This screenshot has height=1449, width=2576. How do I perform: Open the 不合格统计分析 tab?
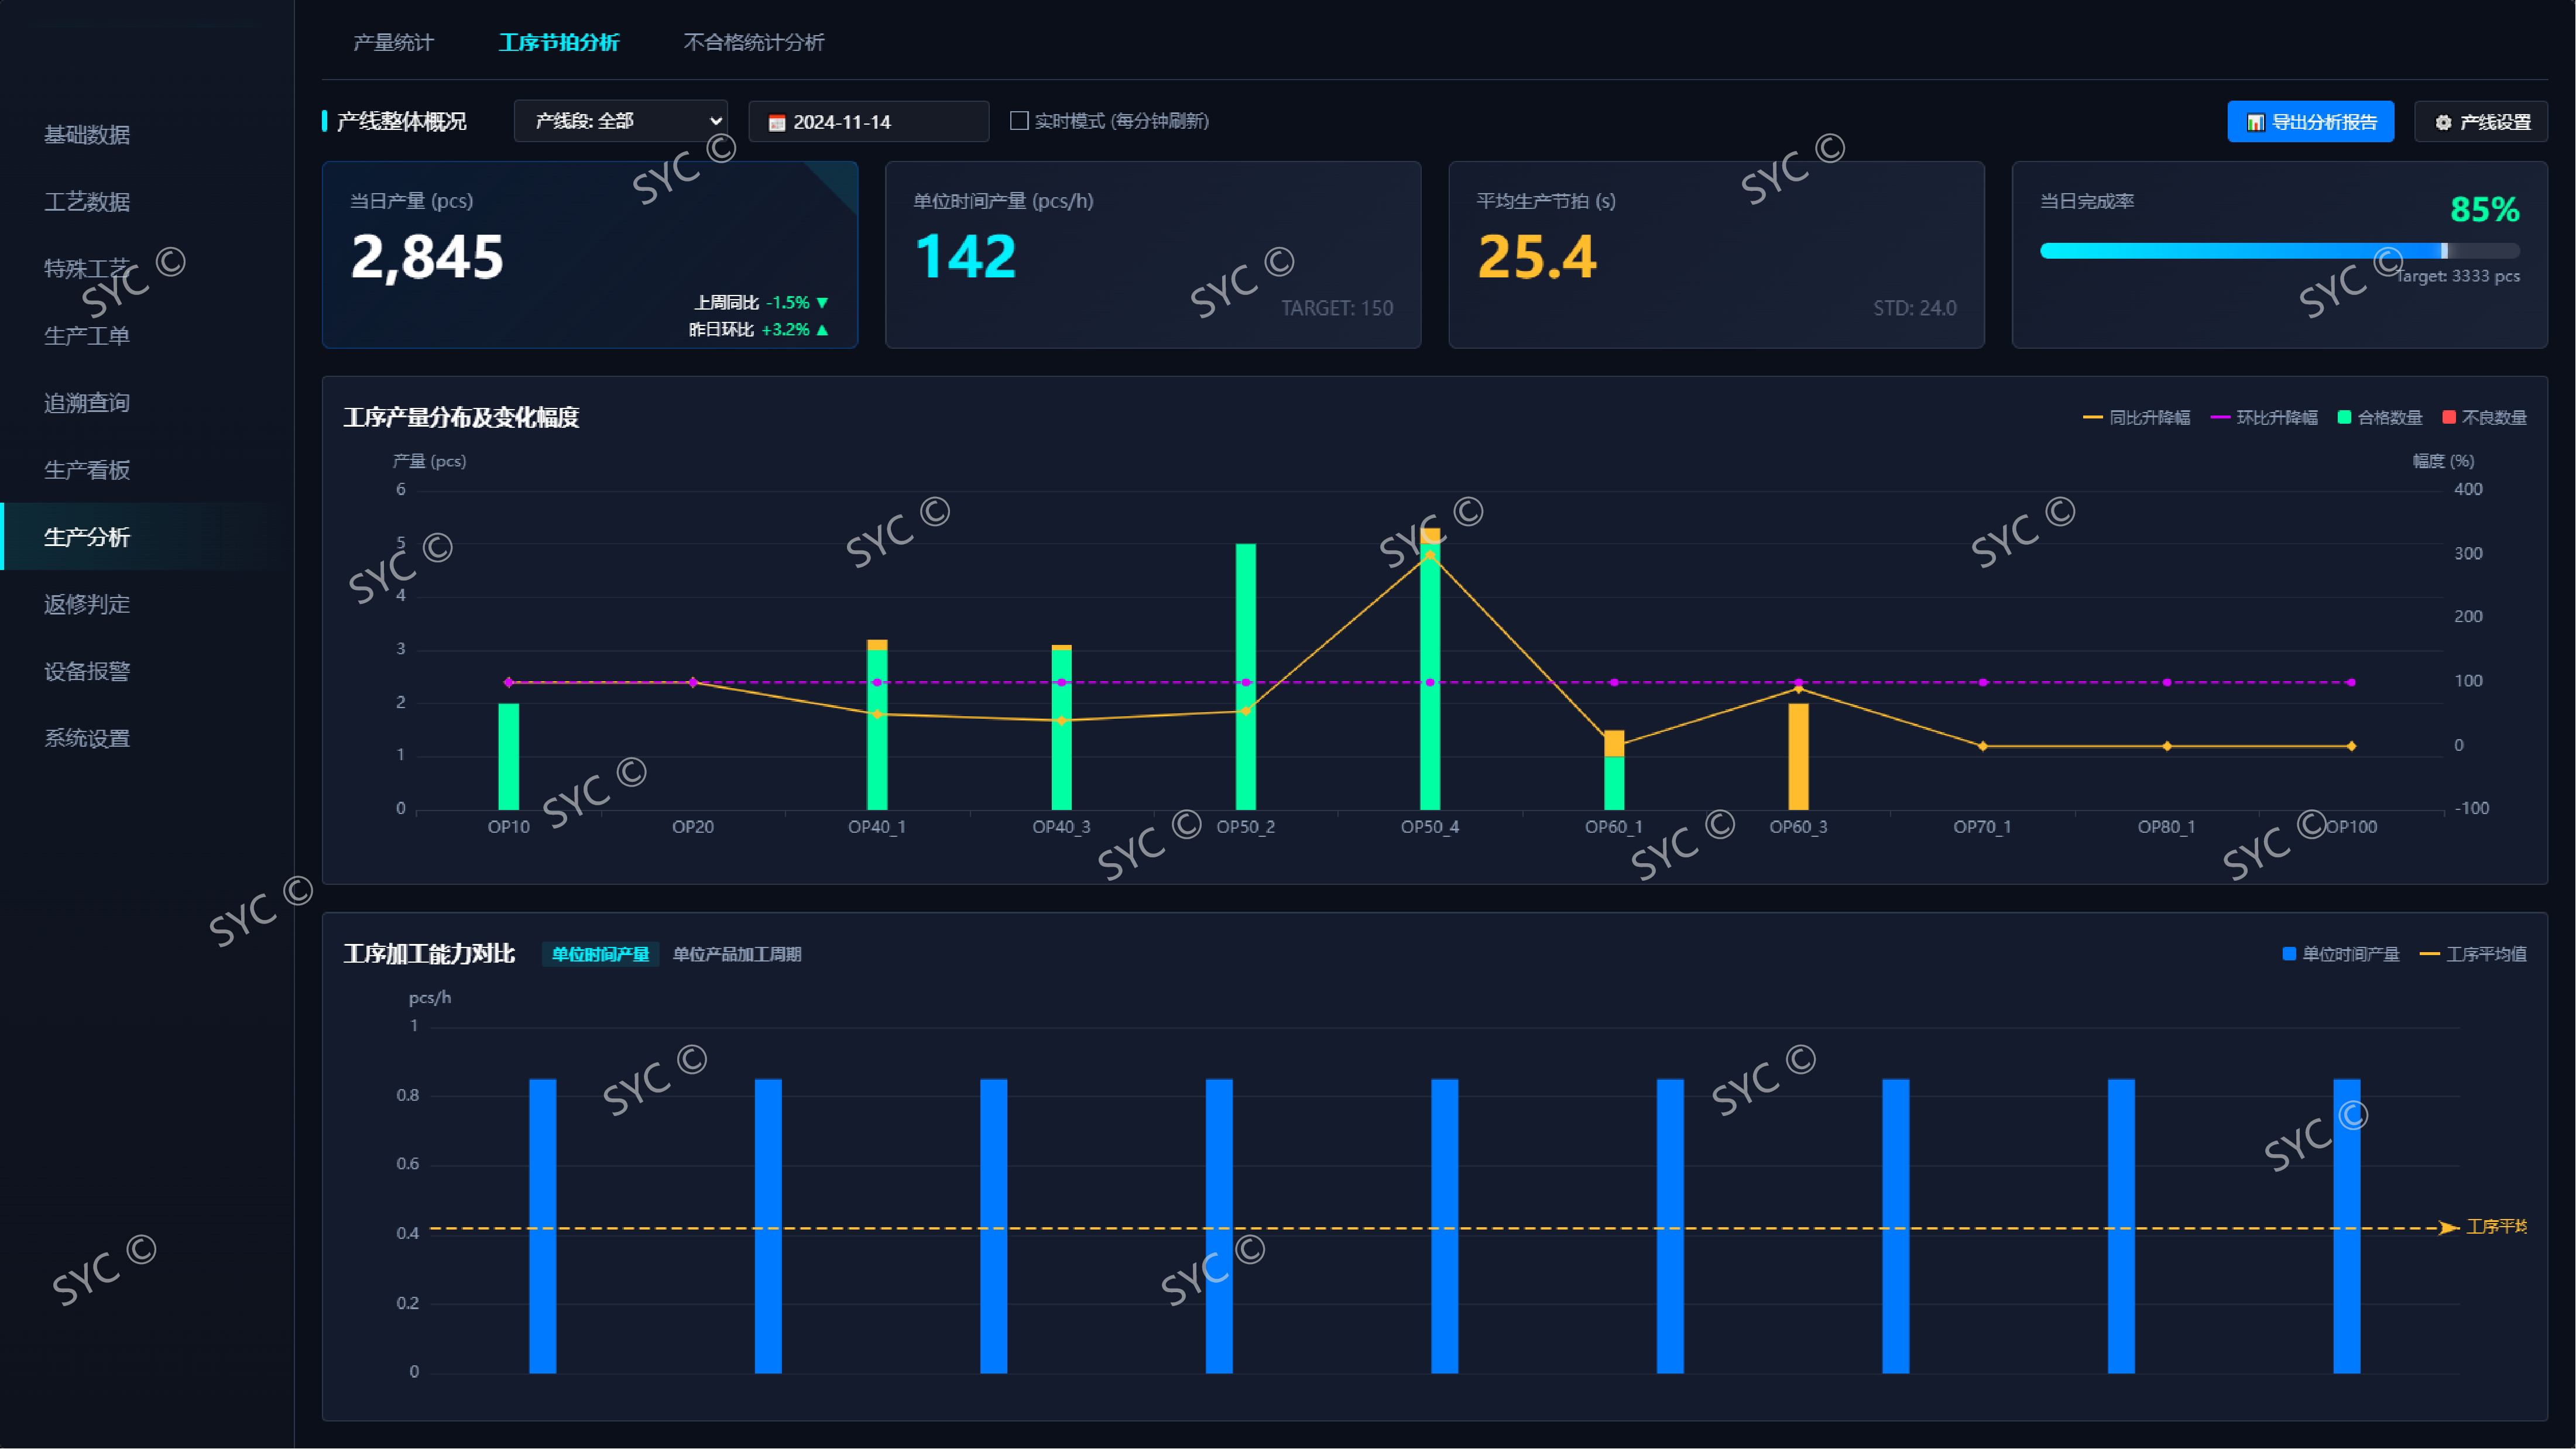(753, 42)
